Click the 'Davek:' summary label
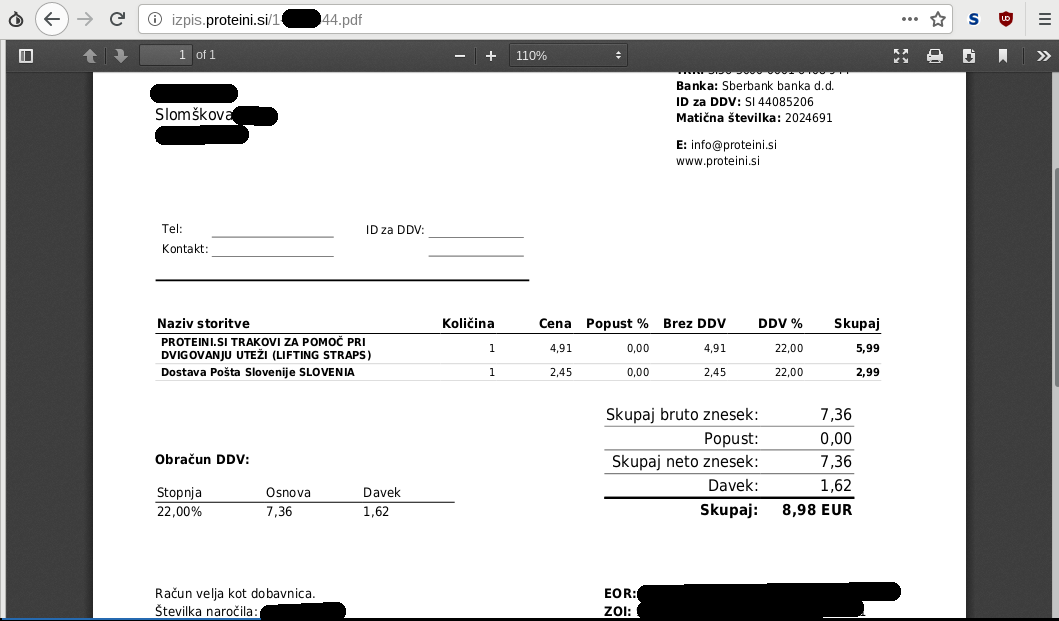This screenshot has width=1059, height=621. (733, 485)
